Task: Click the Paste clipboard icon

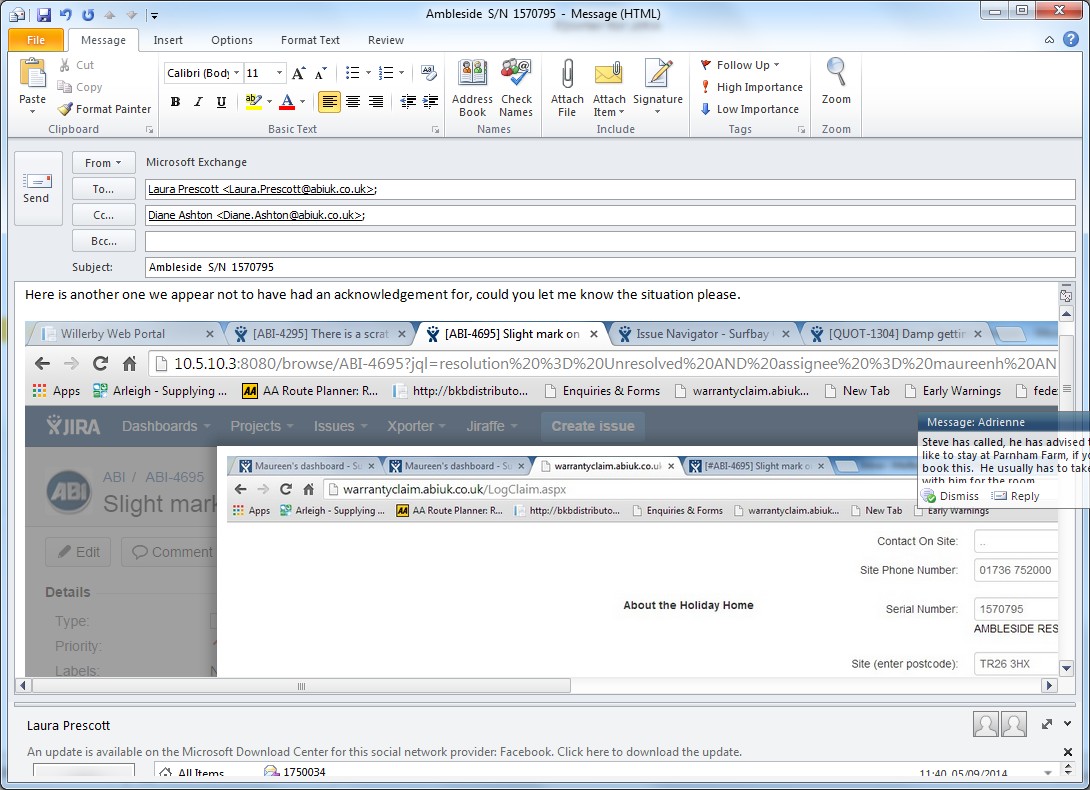Action: pos(33,74)
